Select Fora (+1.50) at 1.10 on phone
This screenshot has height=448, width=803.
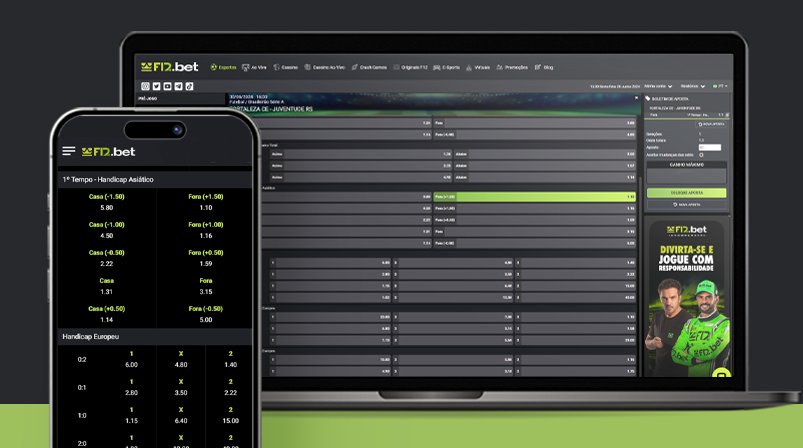[205, 202]
